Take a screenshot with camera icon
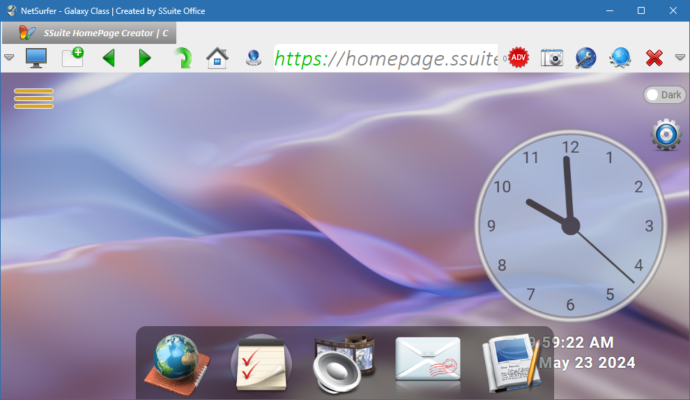 [x=552, y=58]
